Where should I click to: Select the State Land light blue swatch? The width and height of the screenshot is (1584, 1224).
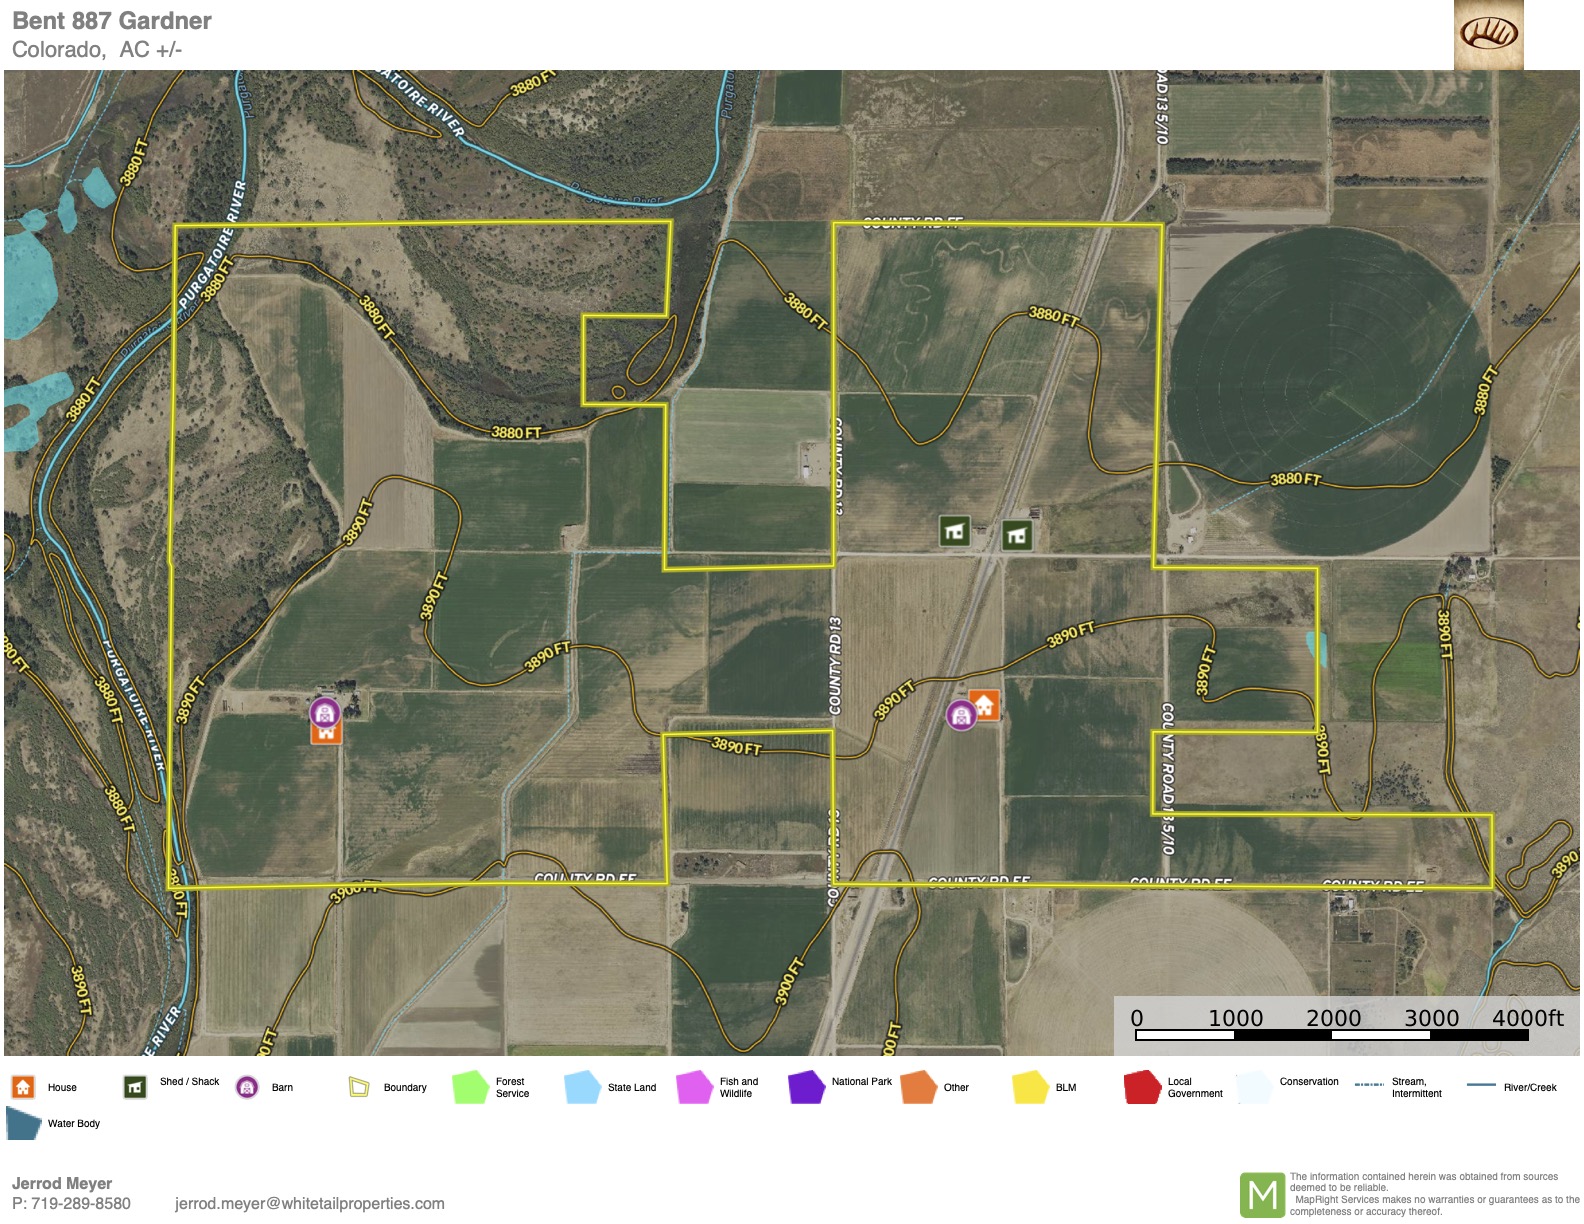tap(582, 1087)
